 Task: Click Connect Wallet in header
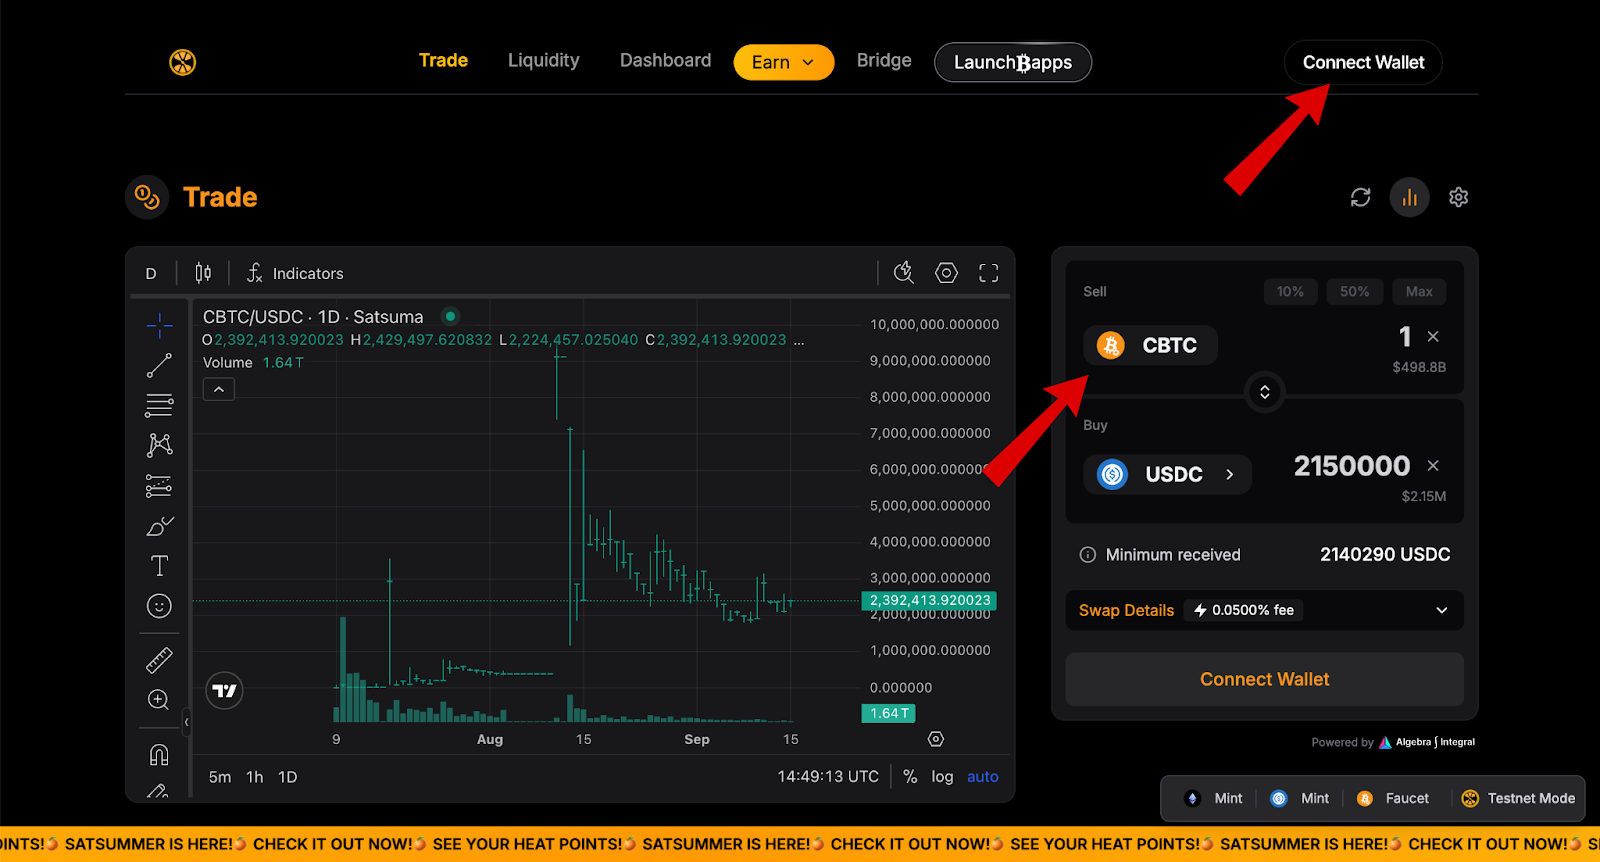1363,62
